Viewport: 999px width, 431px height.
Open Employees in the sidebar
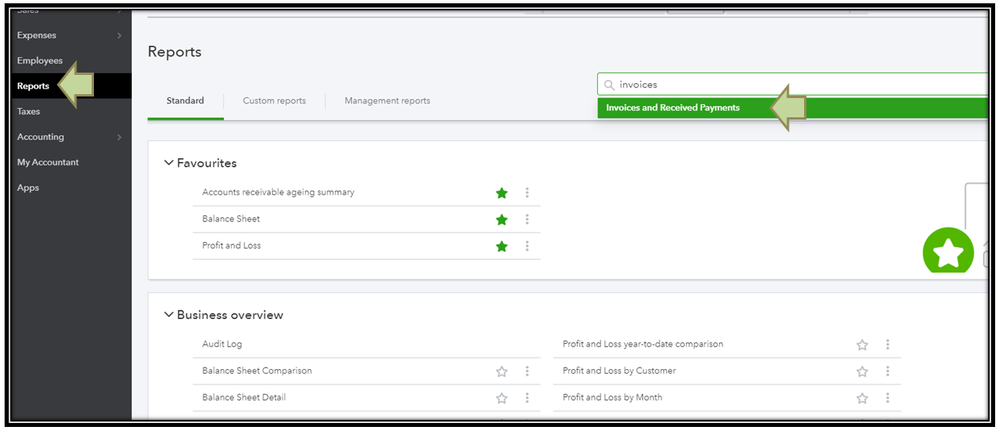(40, 61)
